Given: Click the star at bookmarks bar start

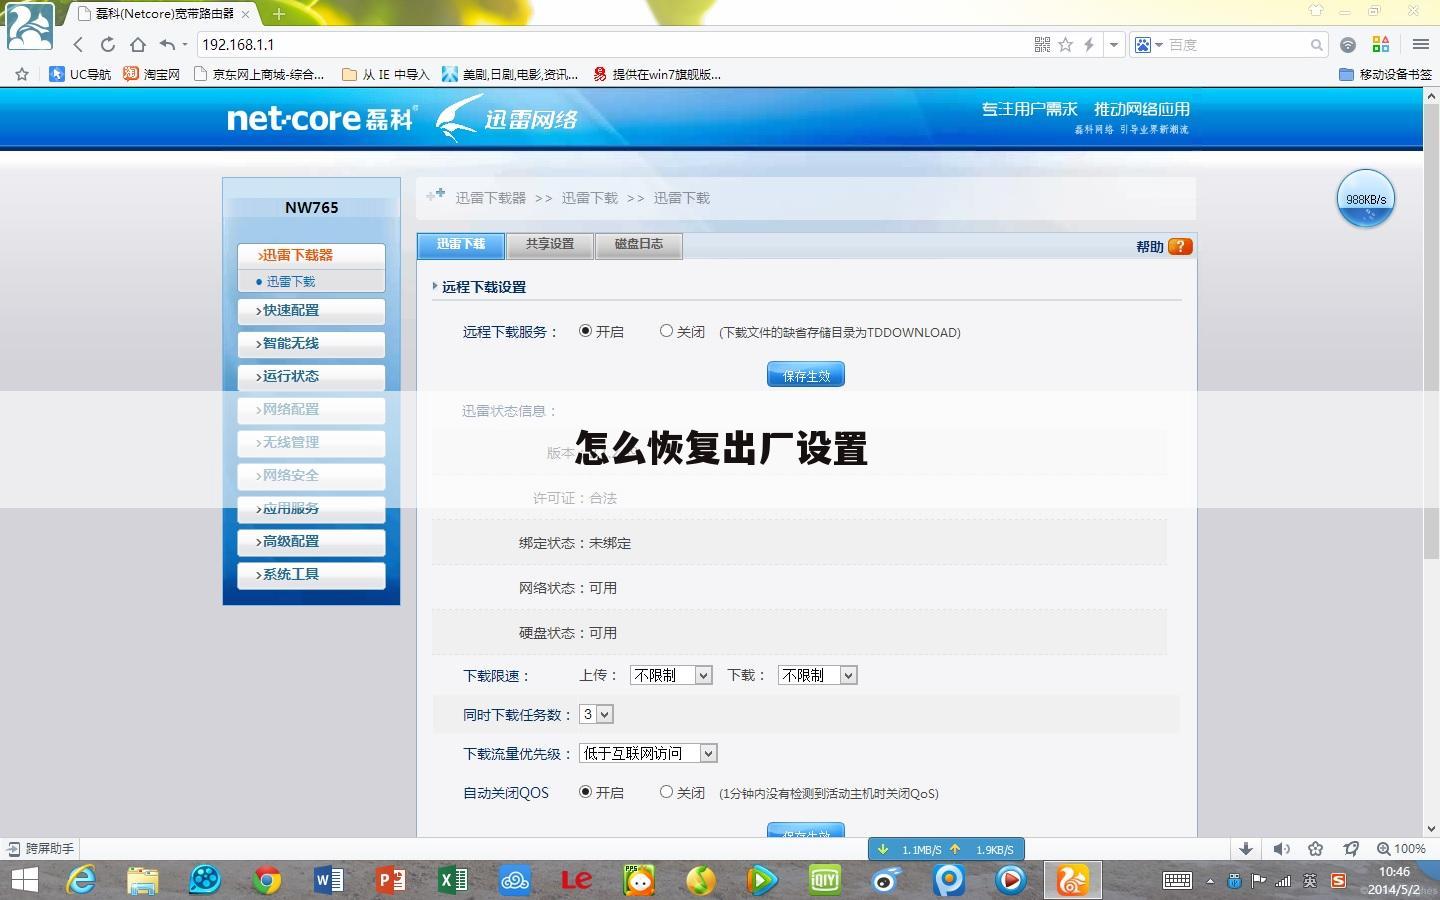Looking at the screenshot, I should click(x=22, y=74).
